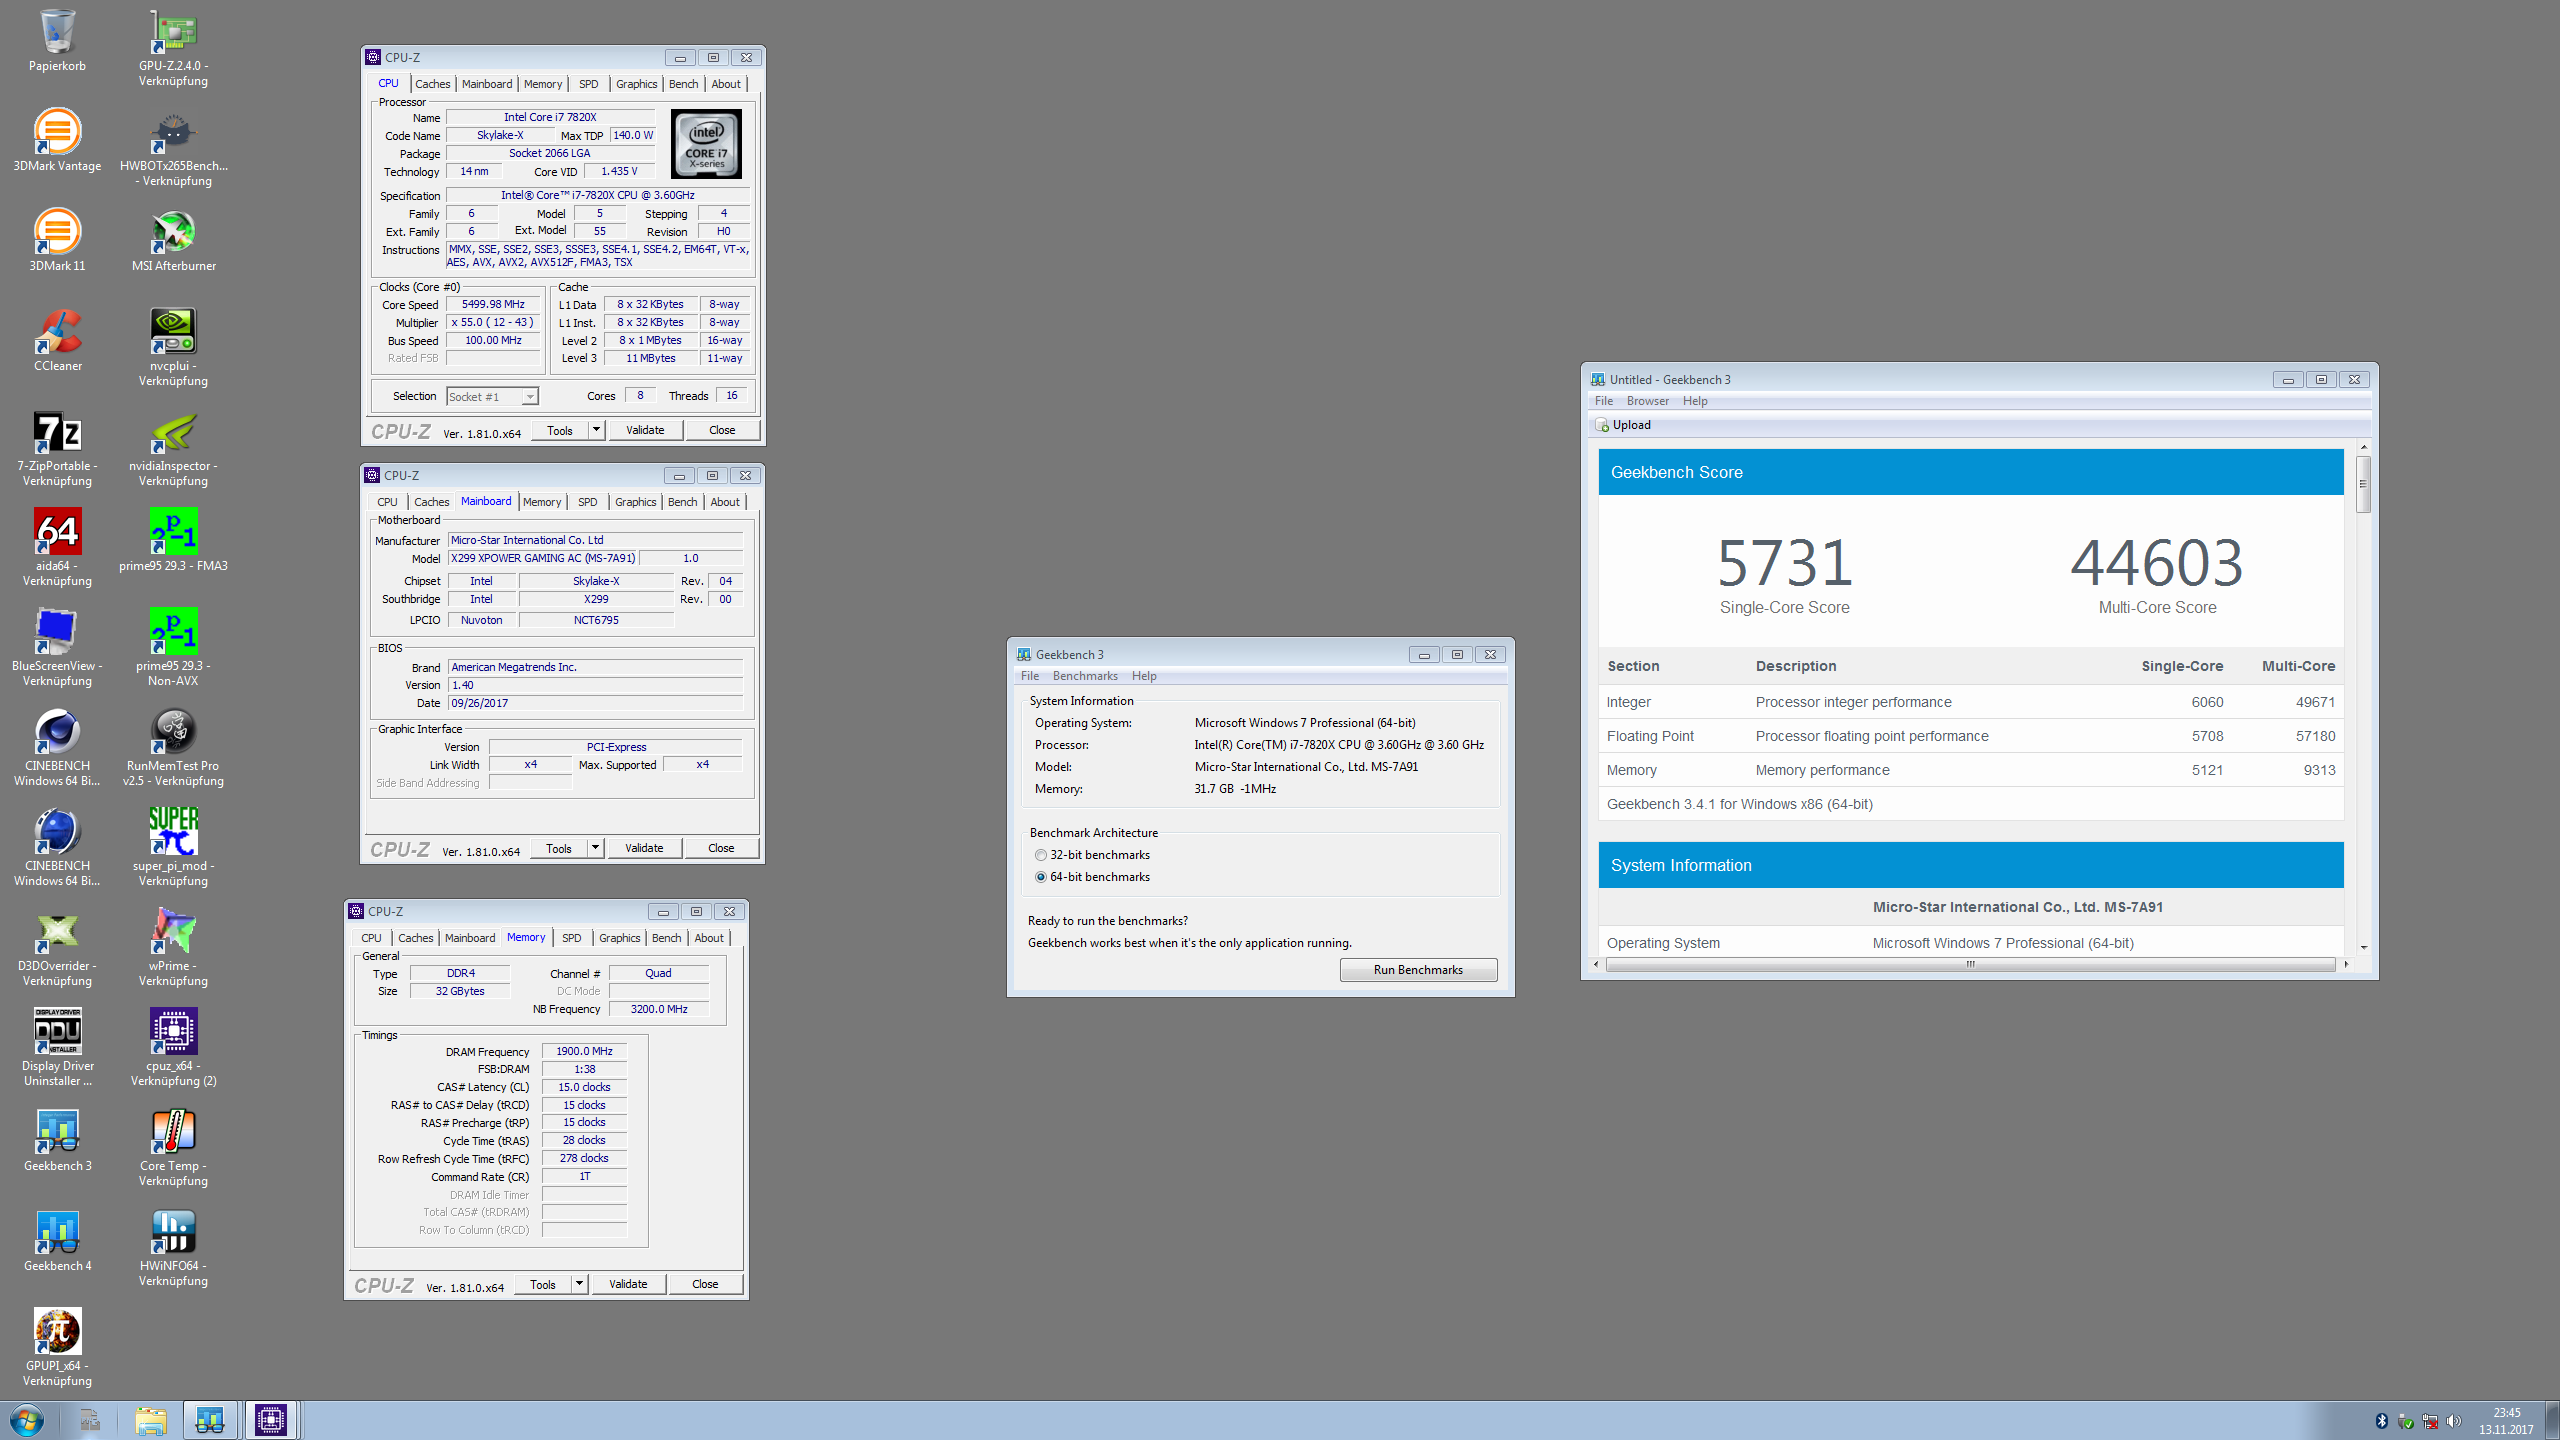This screenshot has width=2560, height=1440.
Task: Launch prime95 29.3 Non-AVX icon
Action: pos(173,647)
